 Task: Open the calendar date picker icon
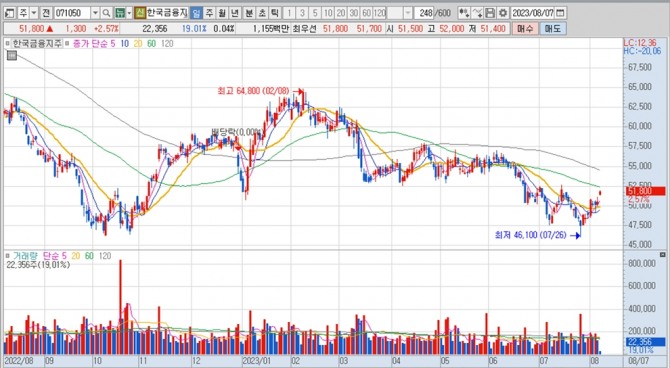(x=560, y=13)
